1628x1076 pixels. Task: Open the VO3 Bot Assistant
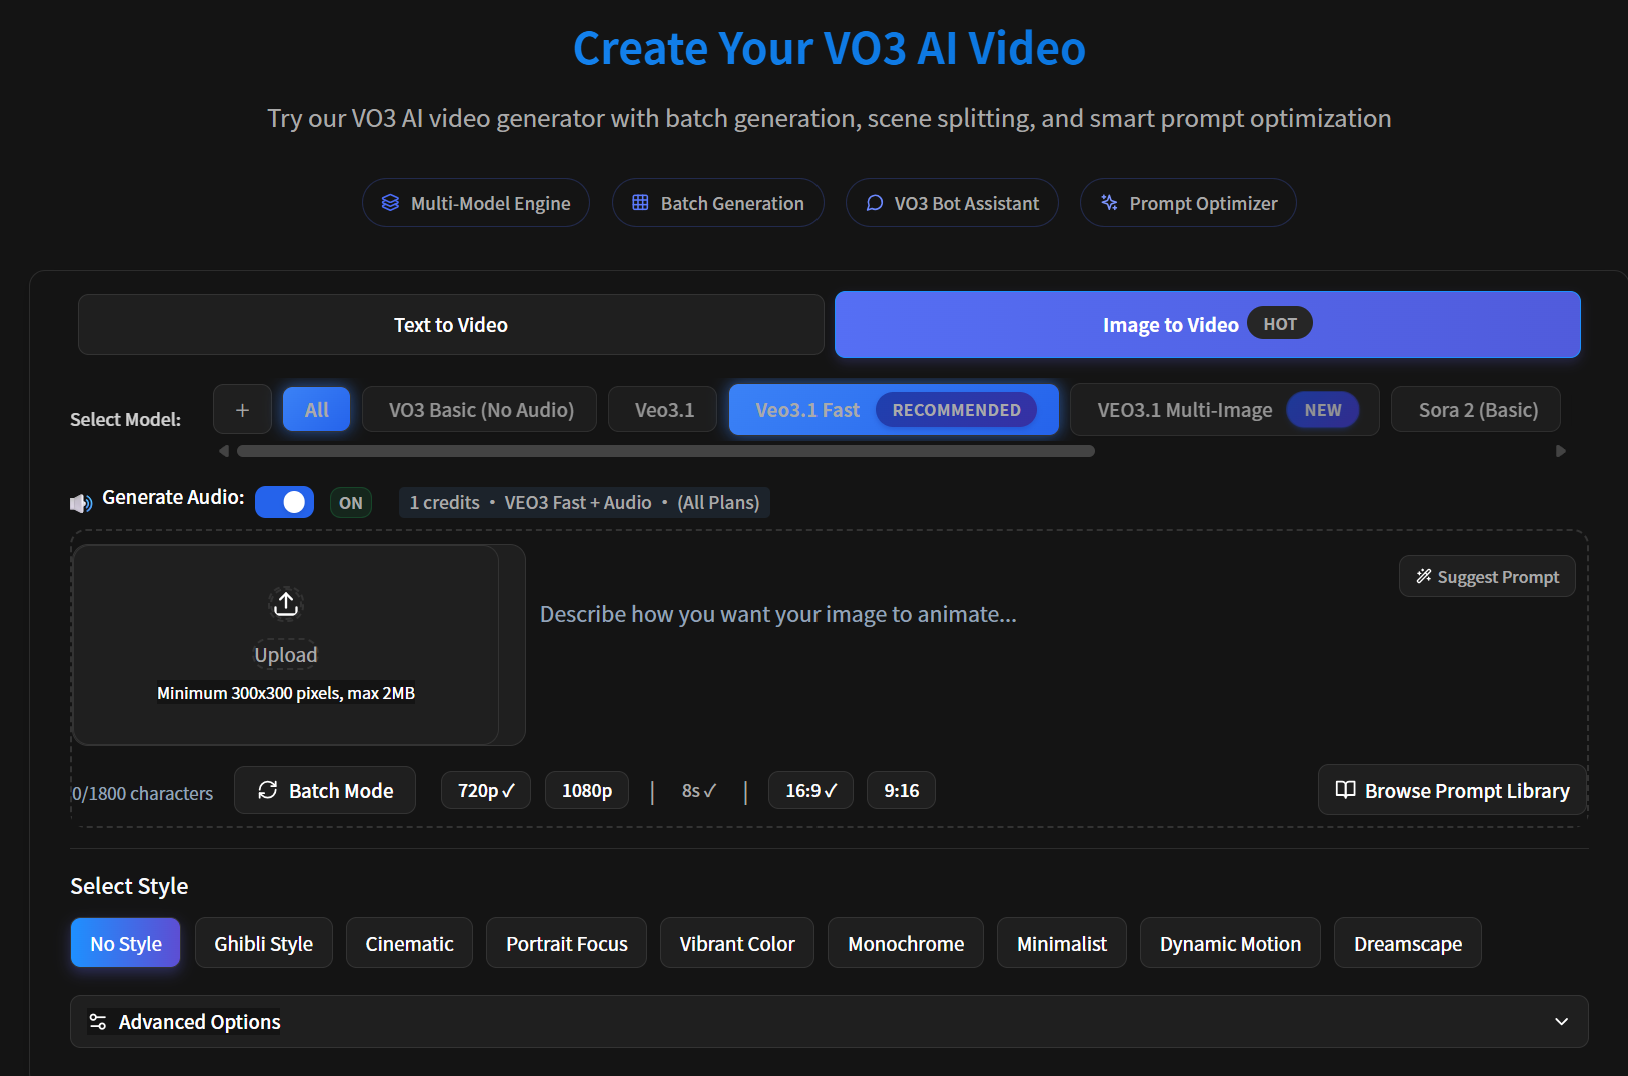(x=952, y=203)
